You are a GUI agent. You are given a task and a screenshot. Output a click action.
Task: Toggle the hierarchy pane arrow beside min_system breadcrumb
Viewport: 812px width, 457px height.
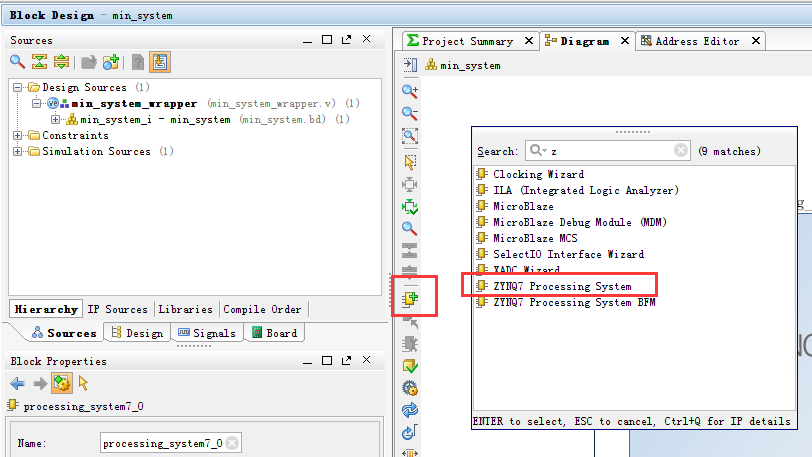[410, 65]
